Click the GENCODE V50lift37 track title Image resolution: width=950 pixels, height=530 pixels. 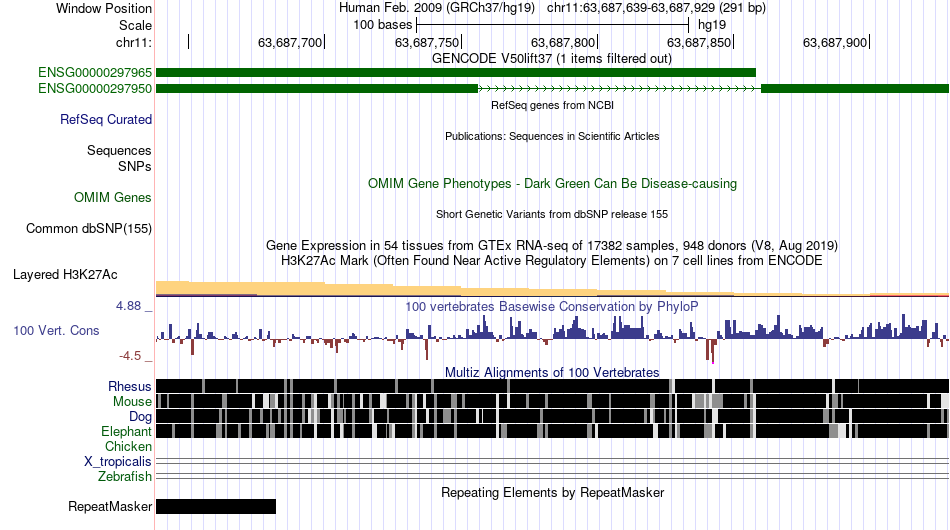point(552,59)
